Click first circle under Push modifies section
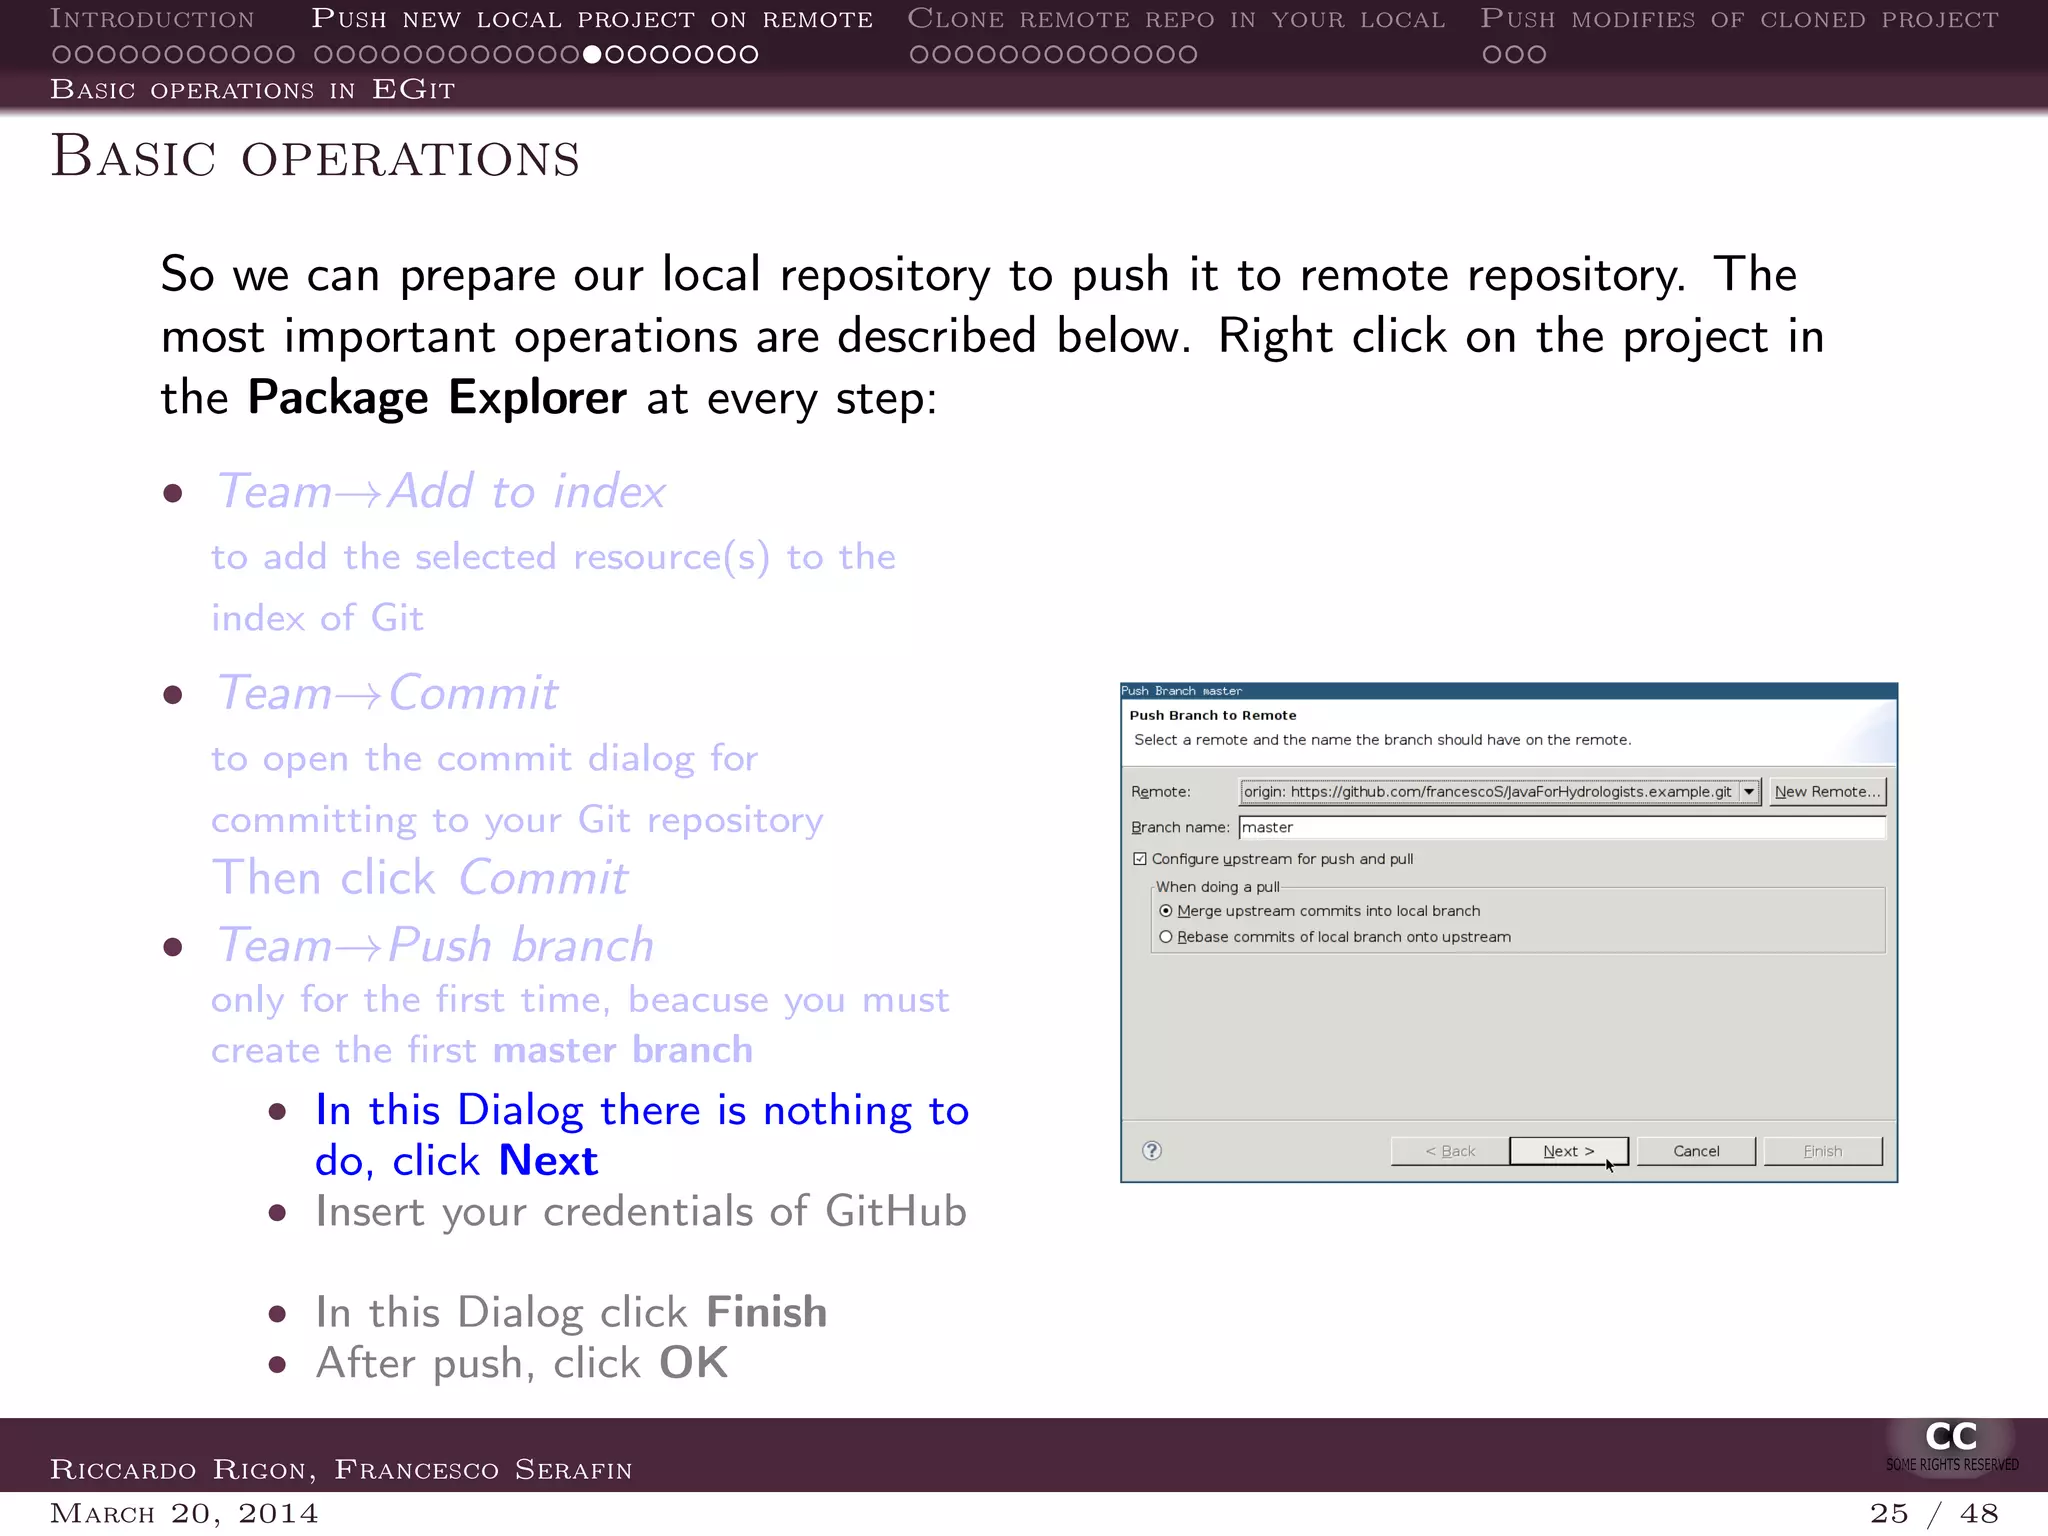Screen dimensions: 2048x1536 (x=1491, y=55)
